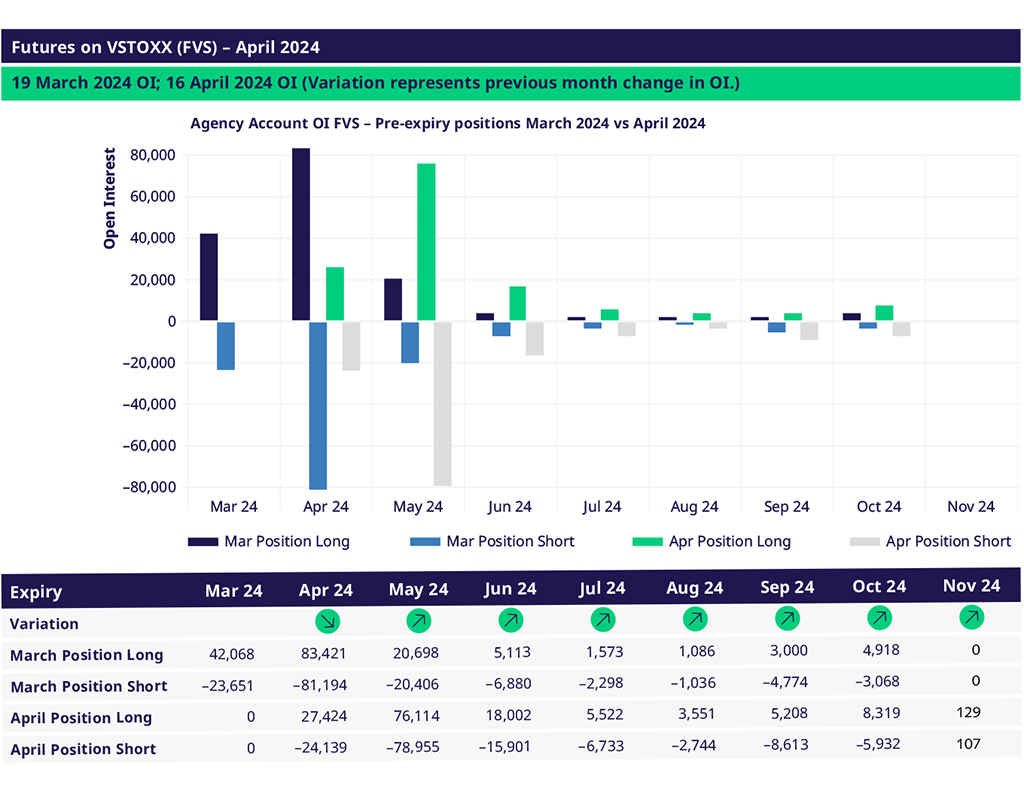
Task: Select the Expiry column header
Action: 36,592
